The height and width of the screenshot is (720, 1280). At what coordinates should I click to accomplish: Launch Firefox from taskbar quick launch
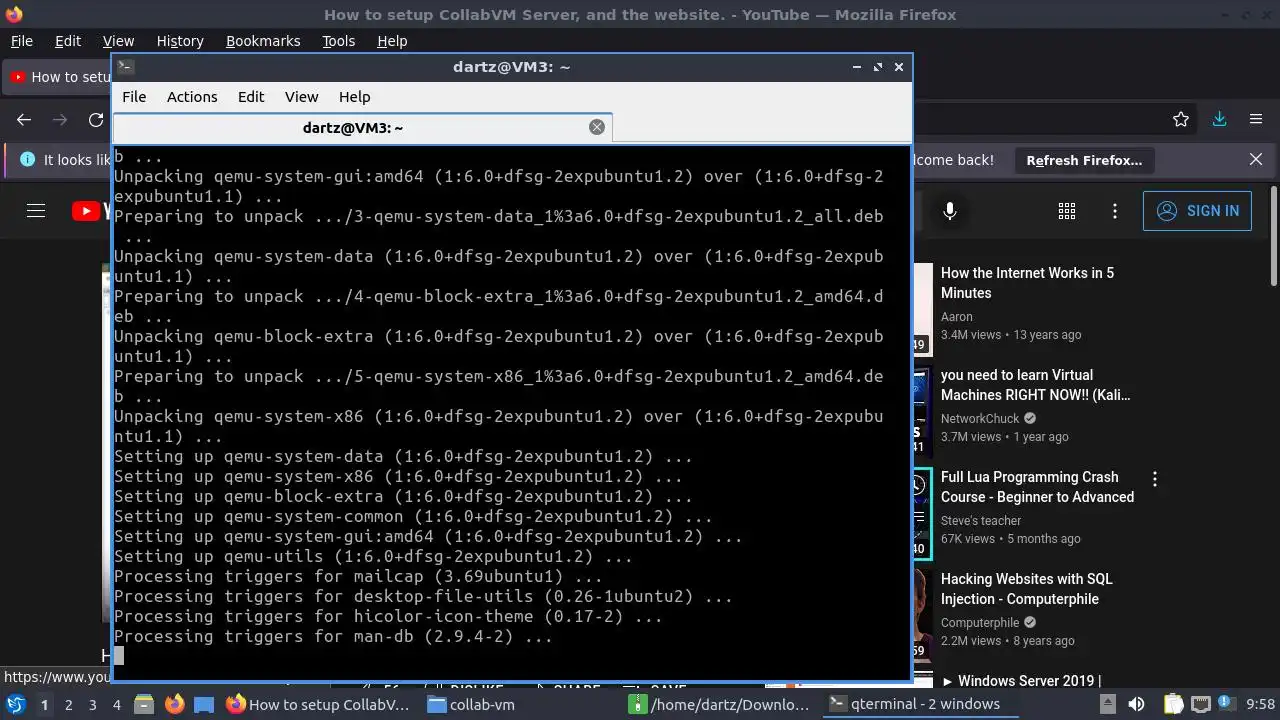click(174, 704)
